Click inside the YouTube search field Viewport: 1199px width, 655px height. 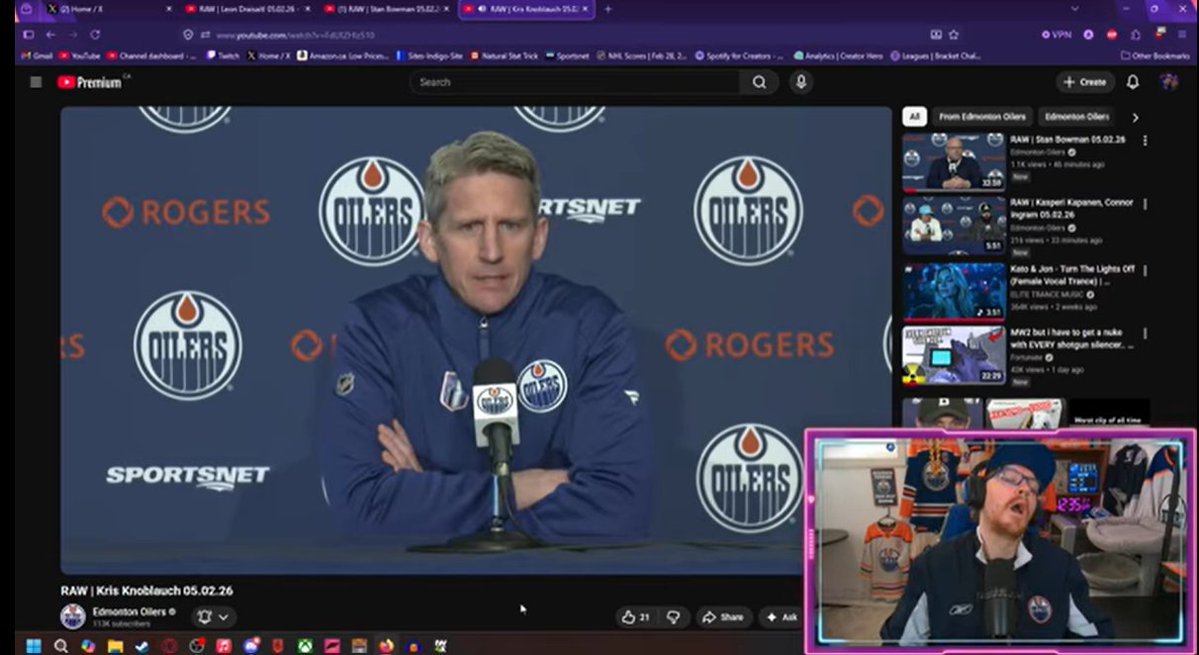point(575,82)
